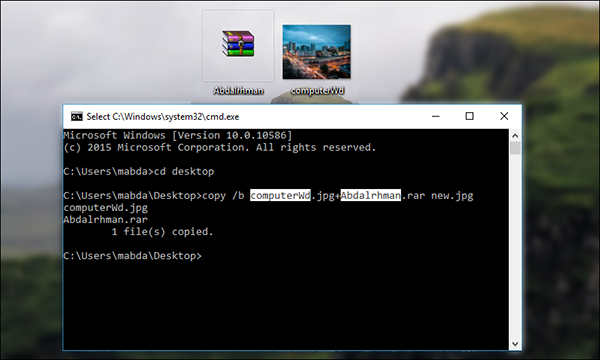
Task: Select the Abdalrhman WinRAR archive desktop icon
Action: [238, 44]
